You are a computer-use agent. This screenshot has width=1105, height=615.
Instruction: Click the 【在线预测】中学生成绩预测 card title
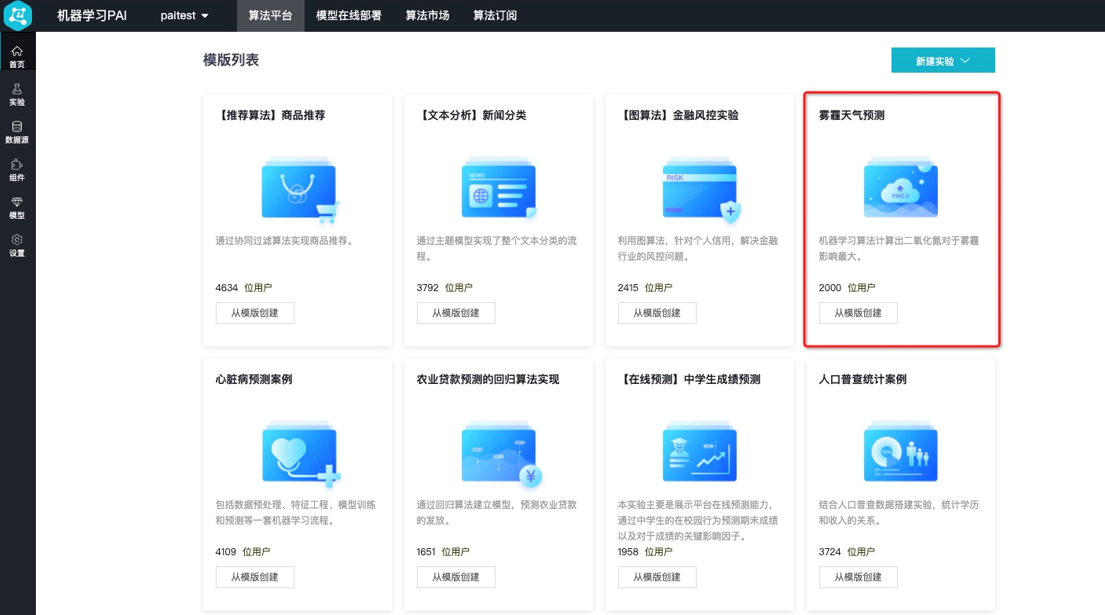[689, 379]
